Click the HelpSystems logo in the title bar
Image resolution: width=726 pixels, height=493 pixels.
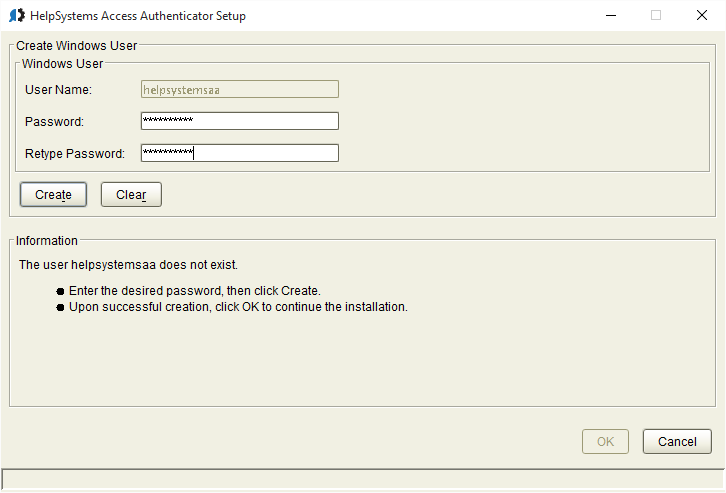click(x=17, y=16)
